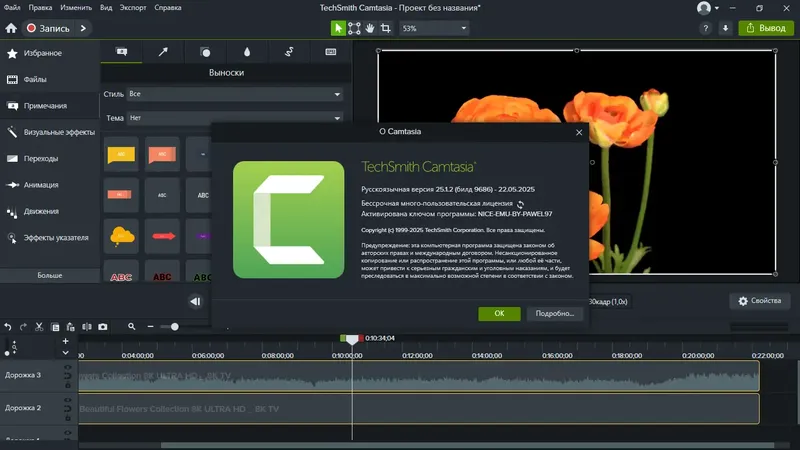This screenshot has height=450, width=800.
Task: Click the timeline zoom slider handle
Action: click(x=175, y=326)
